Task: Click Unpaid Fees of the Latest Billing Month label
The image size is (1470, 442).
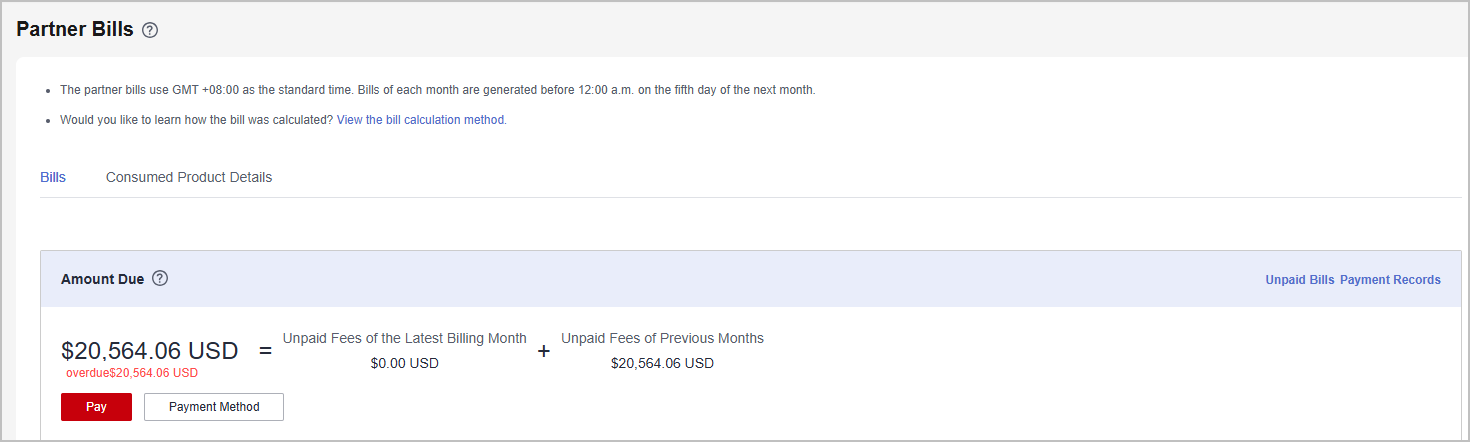Action: (404, 338)
